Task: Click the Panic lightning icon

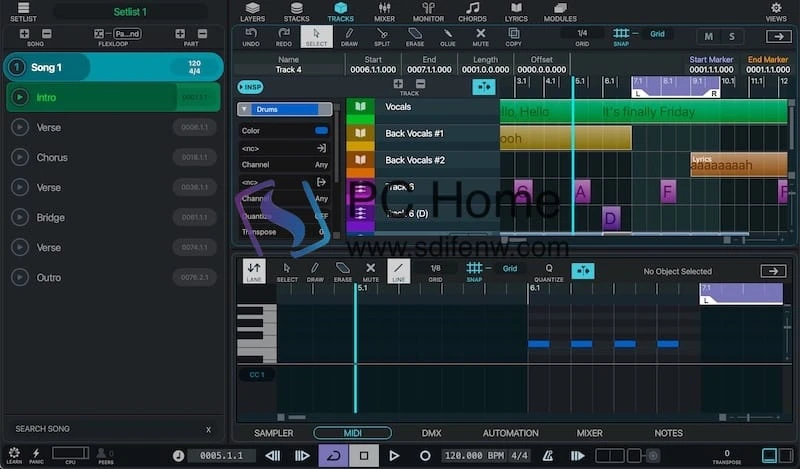Action: [x=36, y=455]
